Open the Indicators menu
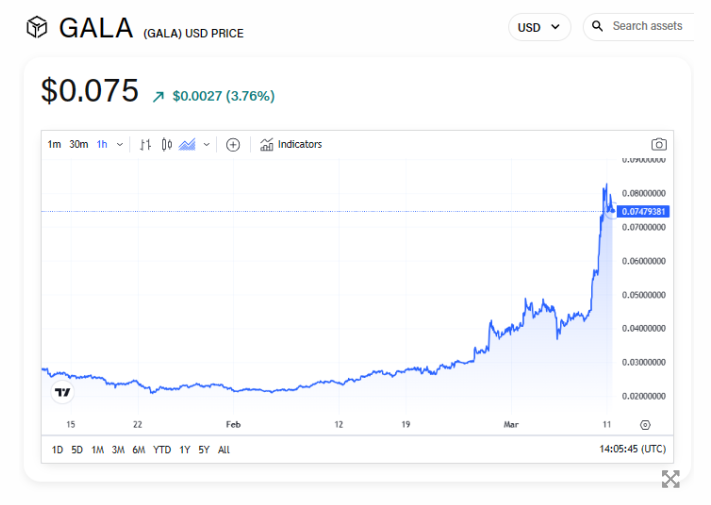The image size is (711, 505). 291,145
